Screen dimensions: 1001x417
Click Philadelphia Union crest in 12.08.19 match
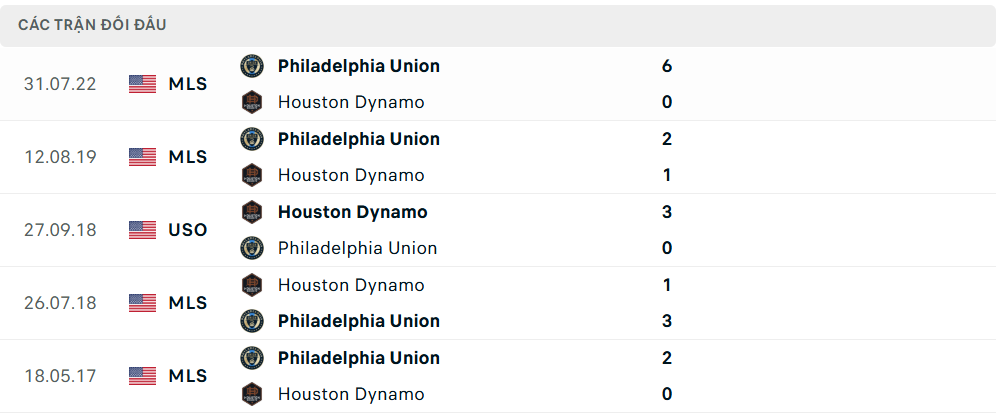[x=252, y=139]
